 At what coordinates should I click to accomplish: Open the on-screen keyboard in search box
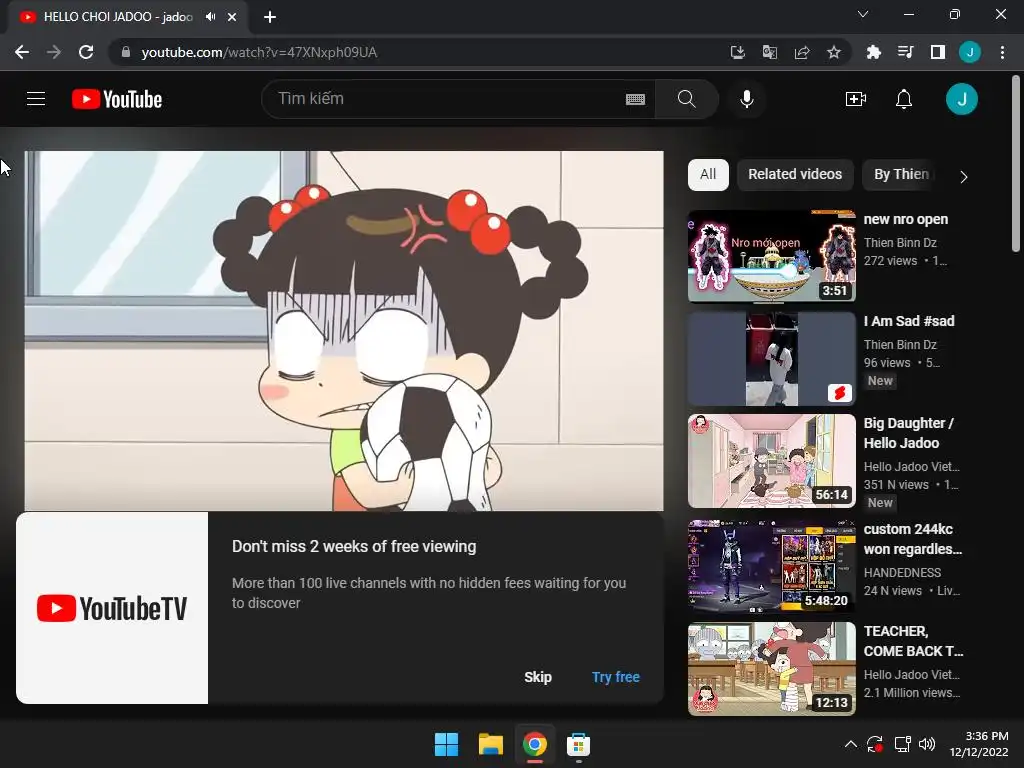tap(635, 99)
